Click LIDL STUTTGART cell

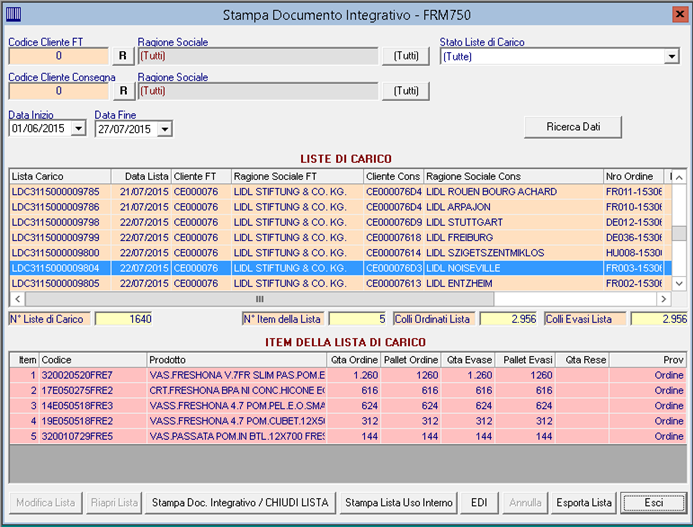pos(514,222)
